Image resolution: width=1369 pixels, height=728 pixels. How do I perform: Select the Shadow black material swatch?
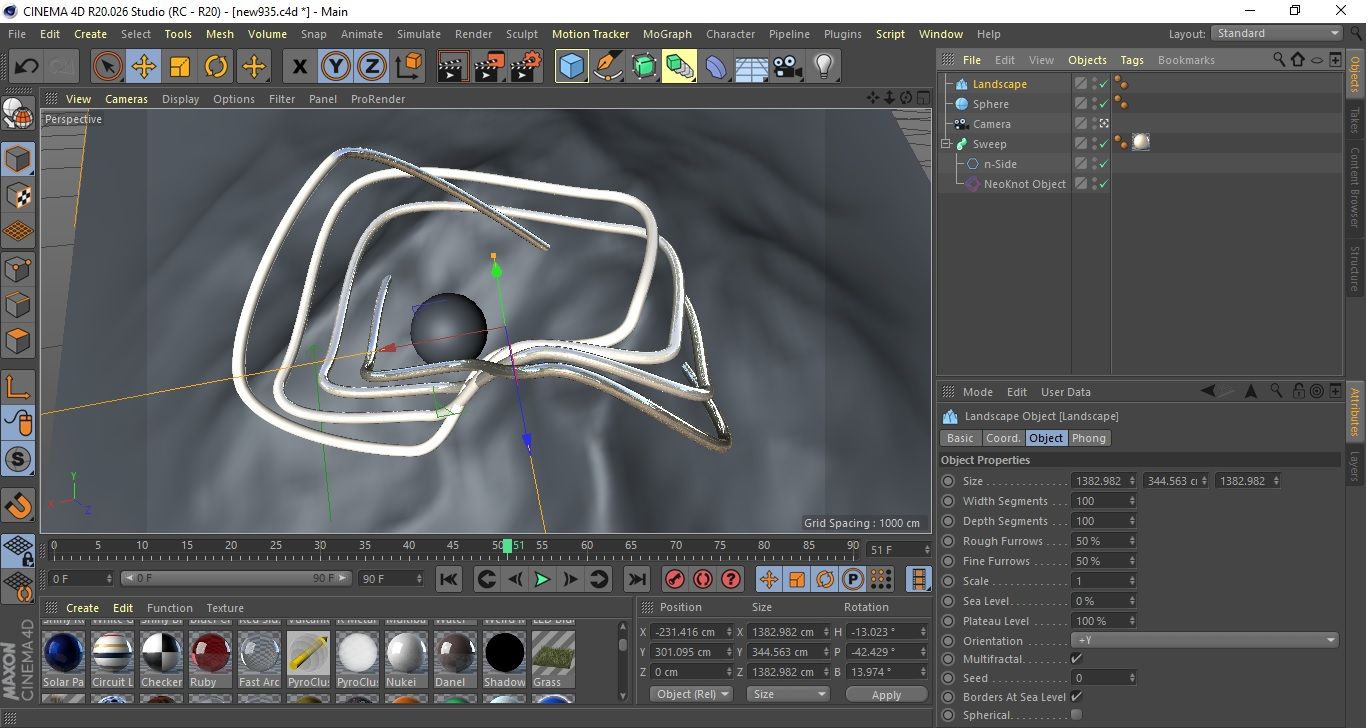(x=504, y=653)
